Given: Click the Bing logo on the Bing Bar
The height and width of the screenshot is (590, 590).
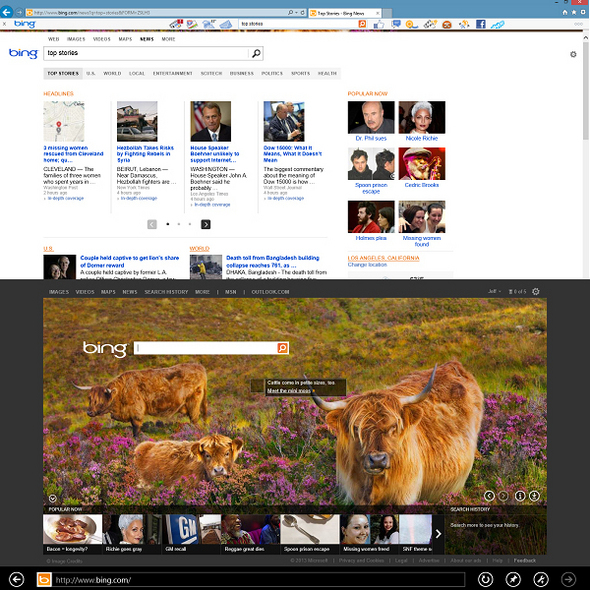Looking at the screenshot, I should [24, 24].
